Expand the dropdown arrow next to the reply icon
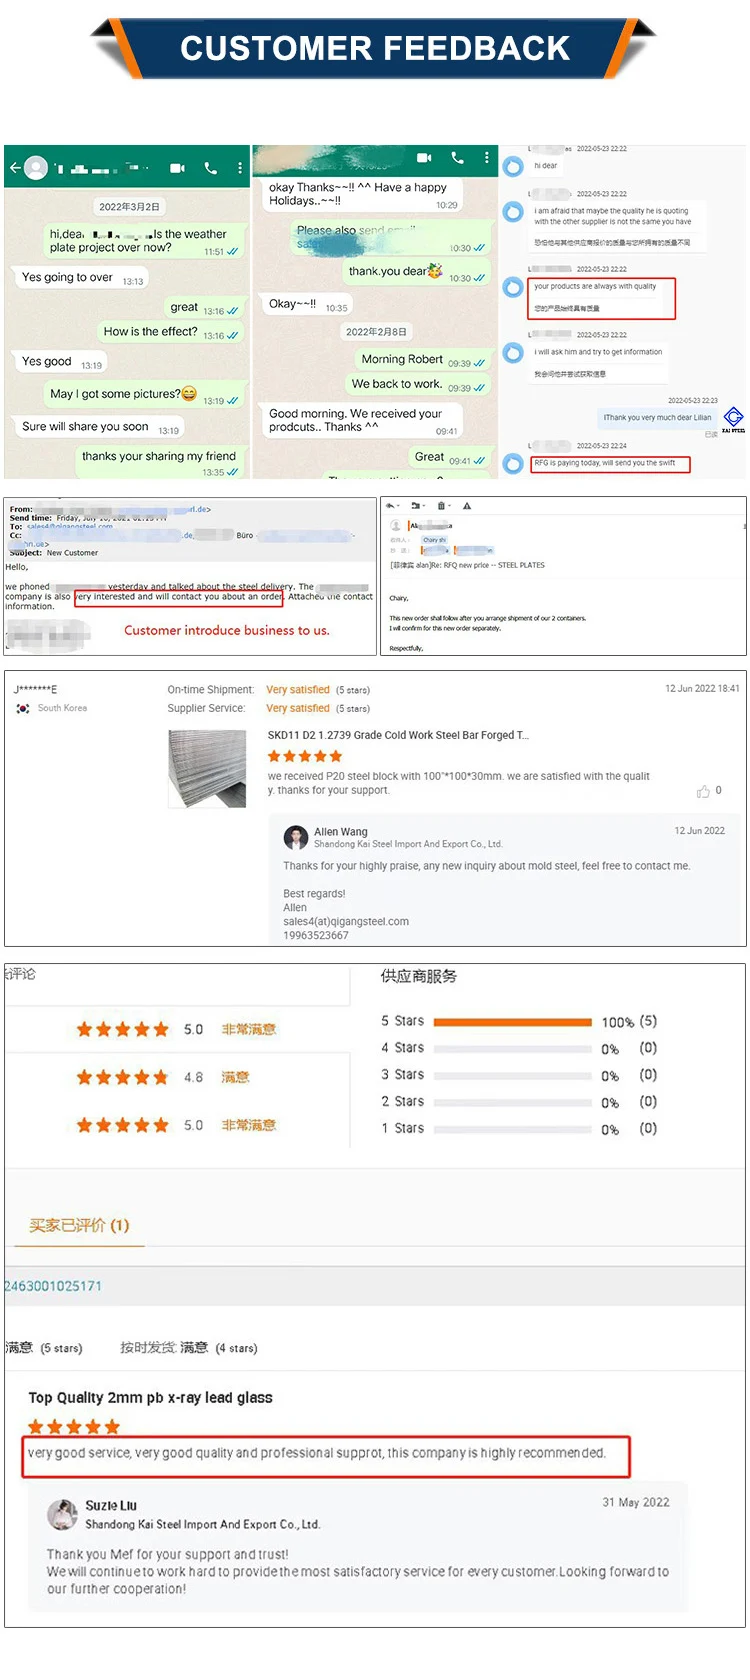The height and width of the screenshot is (1680, 750). [398, 506]
